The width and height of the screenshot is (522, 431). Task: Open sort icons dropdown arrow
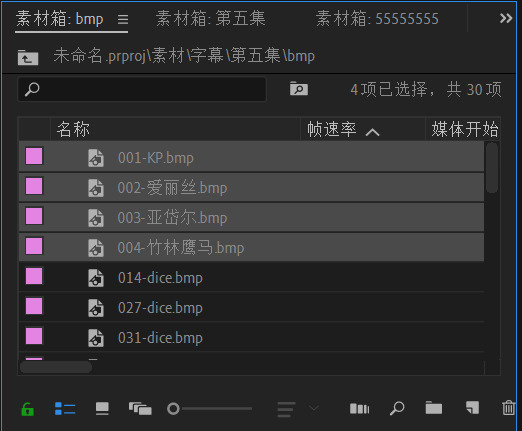(314, 408)
